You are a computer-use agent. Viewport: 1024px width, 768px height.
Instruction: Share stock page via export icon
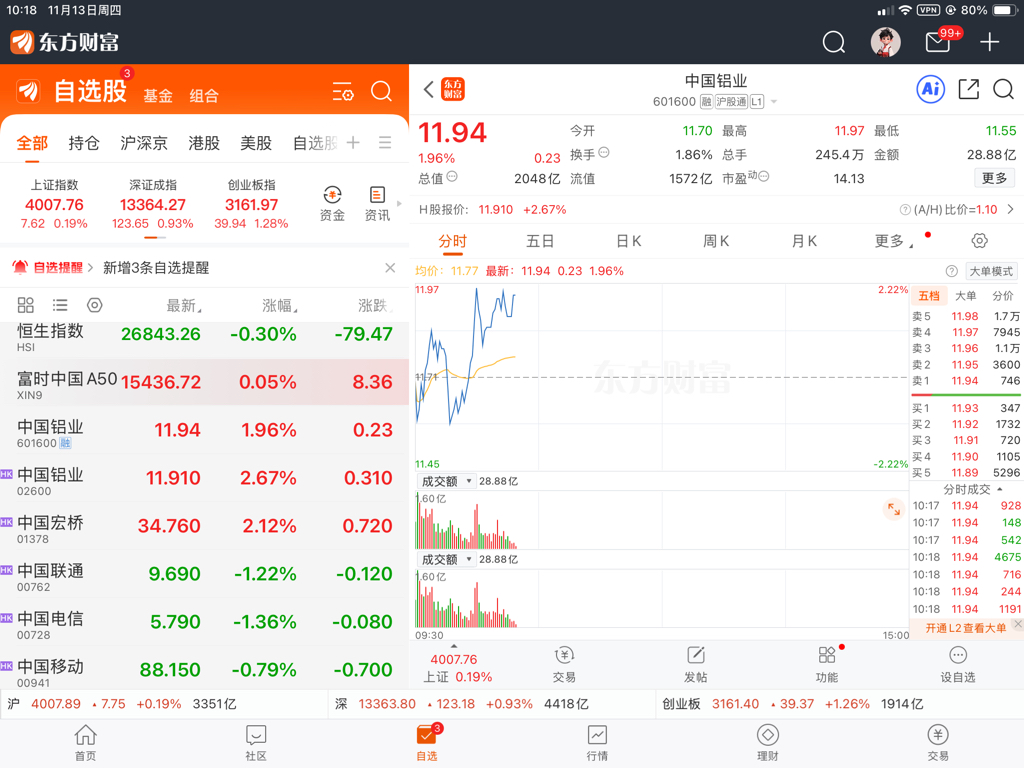(x=968, y=89)
